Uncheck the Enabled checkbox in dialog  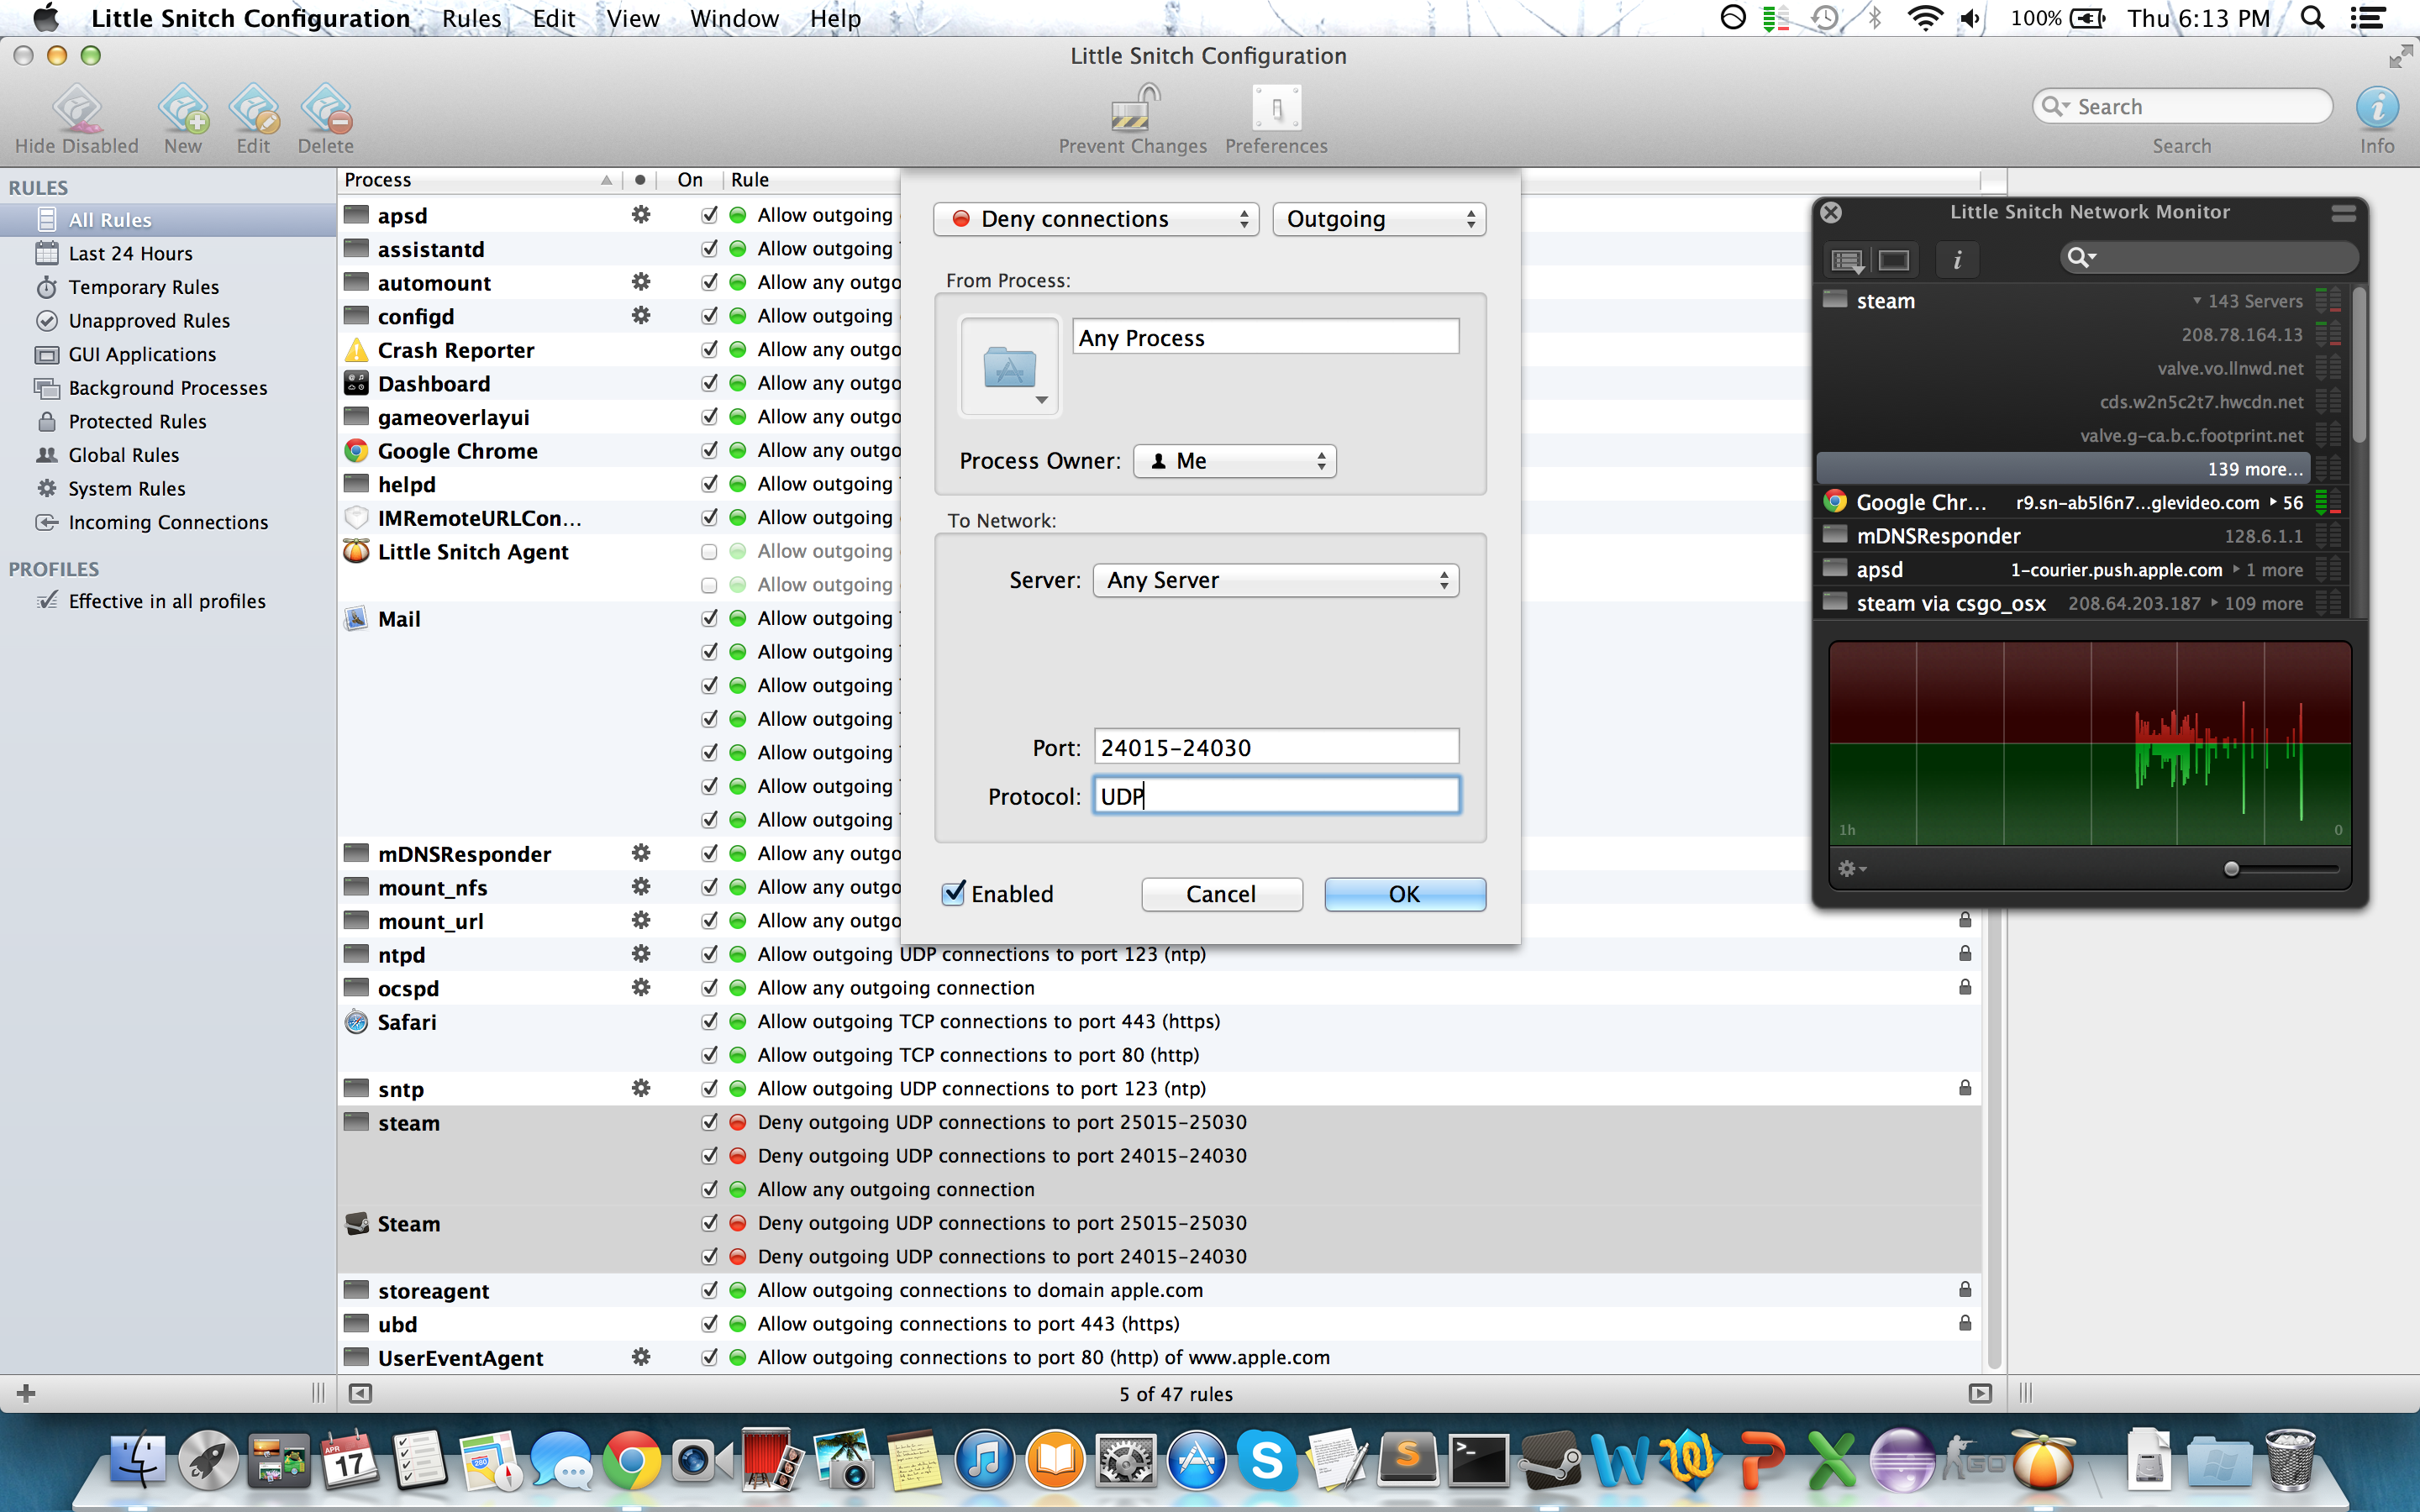pyautogui.click(x=954, y=893)
